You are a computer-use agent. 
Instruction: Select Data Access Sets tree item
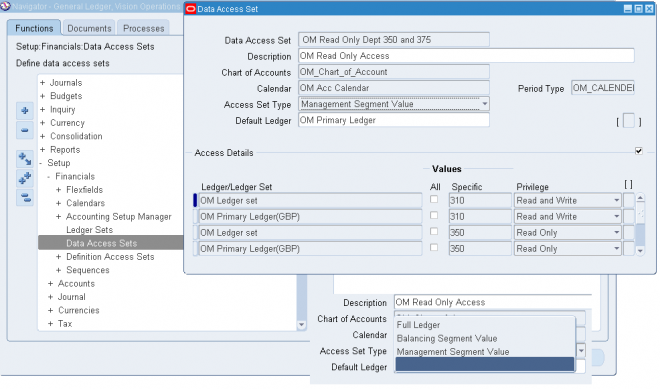tap(101, 243)
